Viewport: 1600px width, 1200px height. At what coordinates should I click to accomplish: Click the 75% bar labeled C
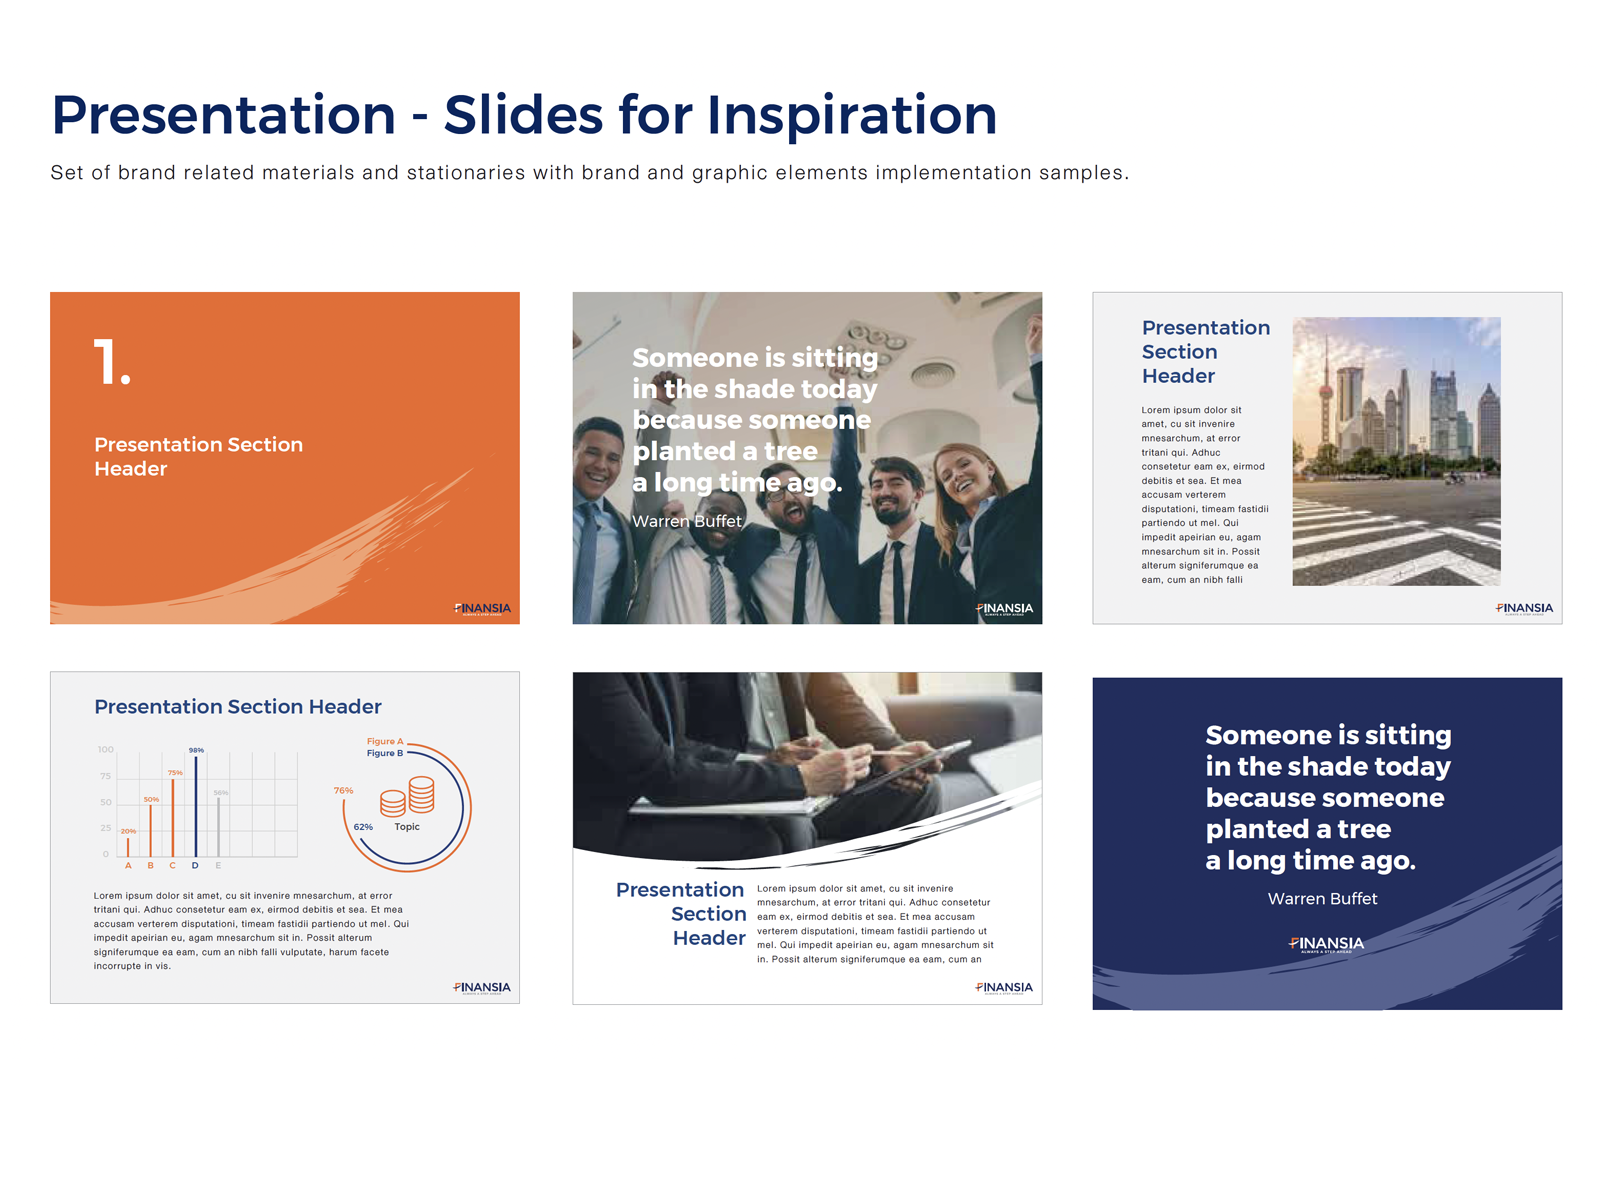click(x=173, y=816)
